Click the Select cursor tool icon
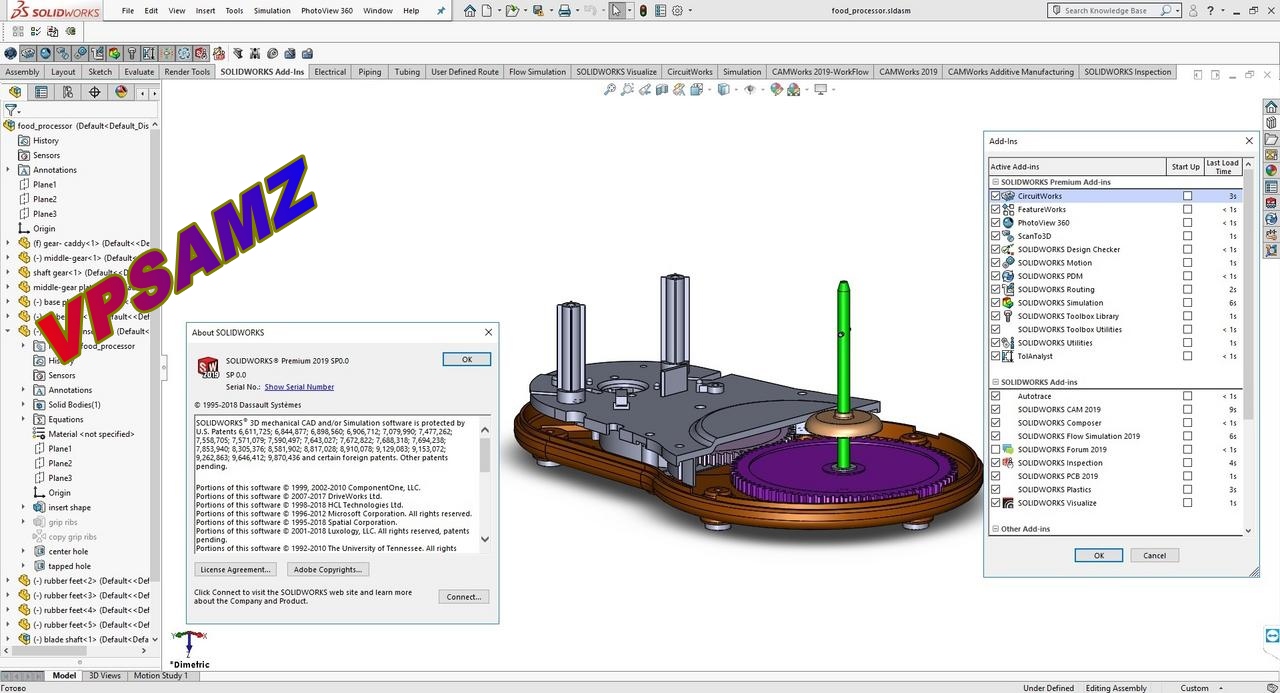The width and height of the screenshot is (1280, 693). tap(617, 11)
